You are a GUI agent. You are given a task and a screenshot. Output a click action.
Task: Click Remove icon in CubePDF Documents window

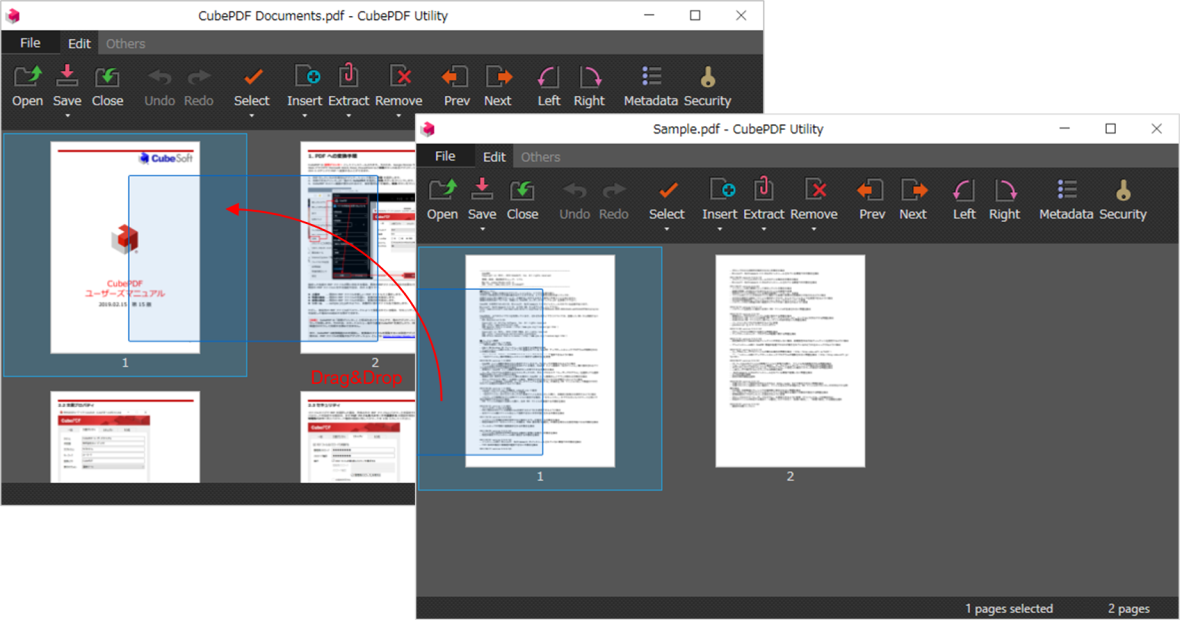pyautogui.click(x=400, y=75)
